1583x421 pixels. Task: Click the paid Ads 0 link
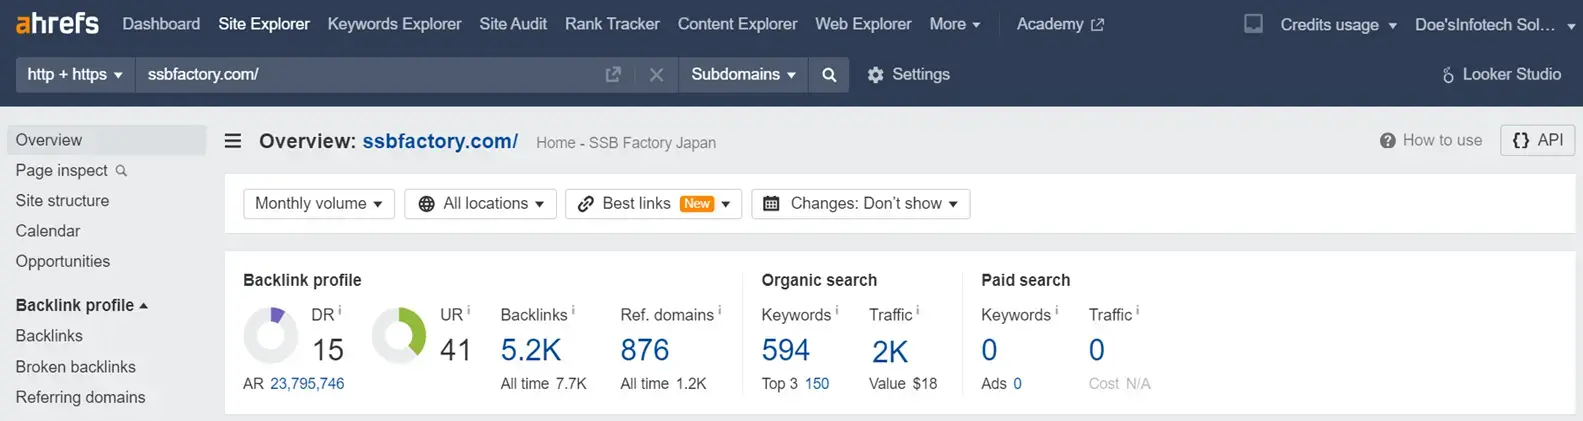(1017, 384)
